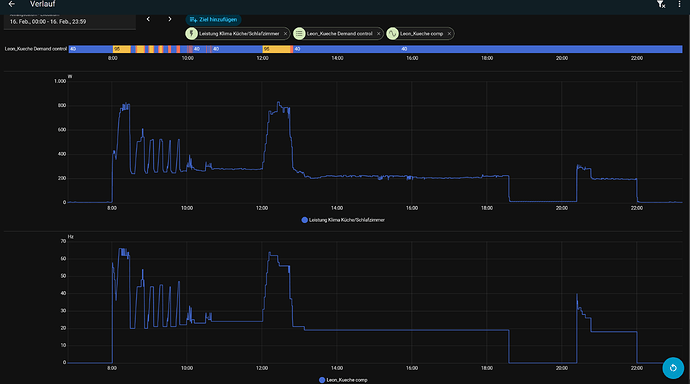Go to the previous date range
Screen dimensions: 690x384
pos(148,19)
